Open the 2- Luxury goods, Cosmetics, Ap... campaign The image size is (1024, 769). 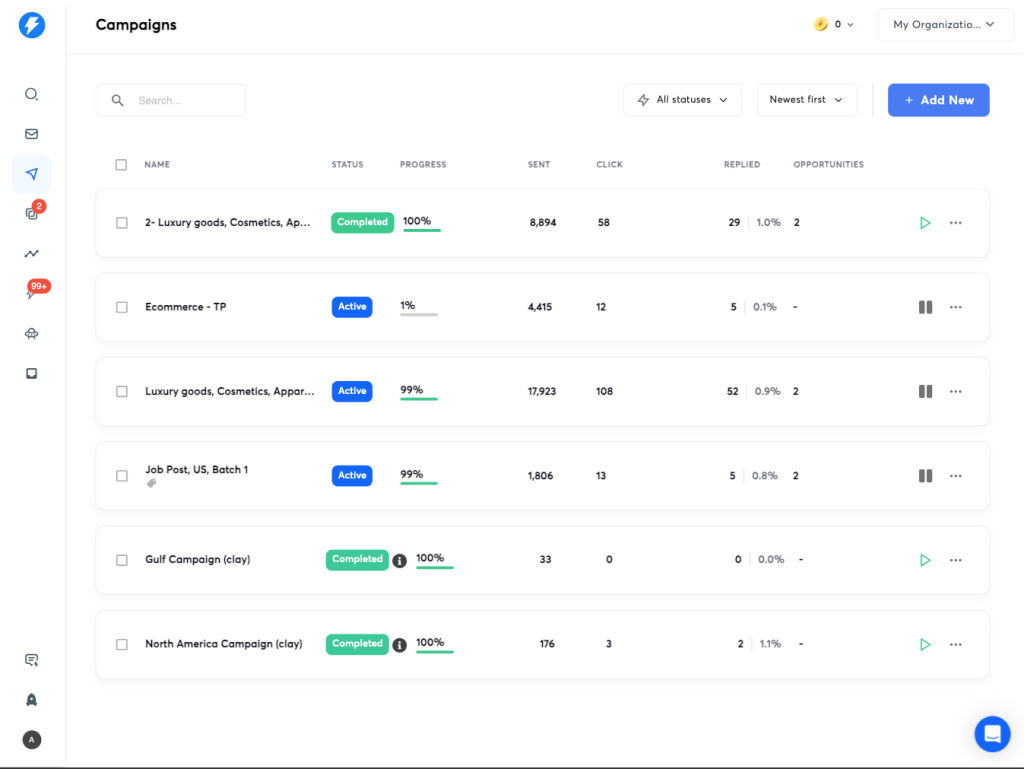(x=227, y=223)
